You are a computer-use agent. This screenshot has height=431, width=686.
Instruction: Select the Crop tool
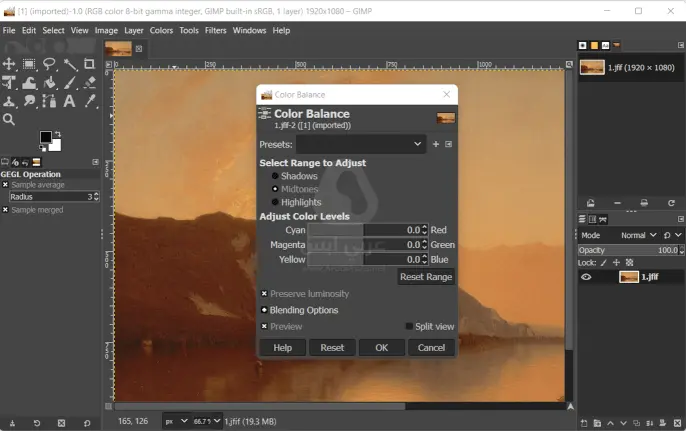pos(90,64)
